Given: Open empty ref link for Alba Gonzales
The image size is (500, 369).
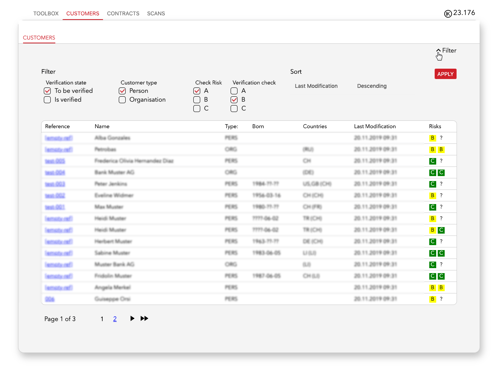Looking at the screenshot, I should coord(59,138).
